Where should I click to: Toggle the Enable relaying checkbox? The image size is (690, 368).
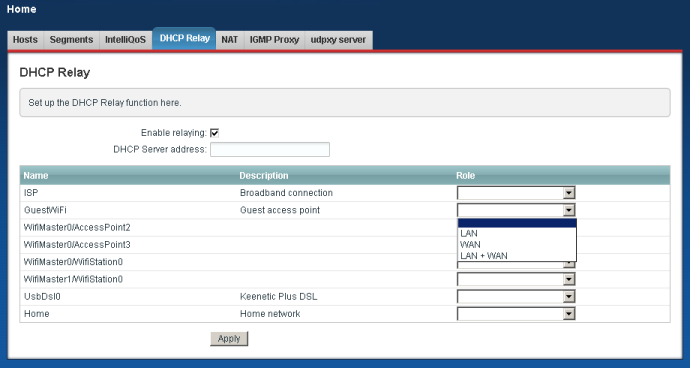215,132
